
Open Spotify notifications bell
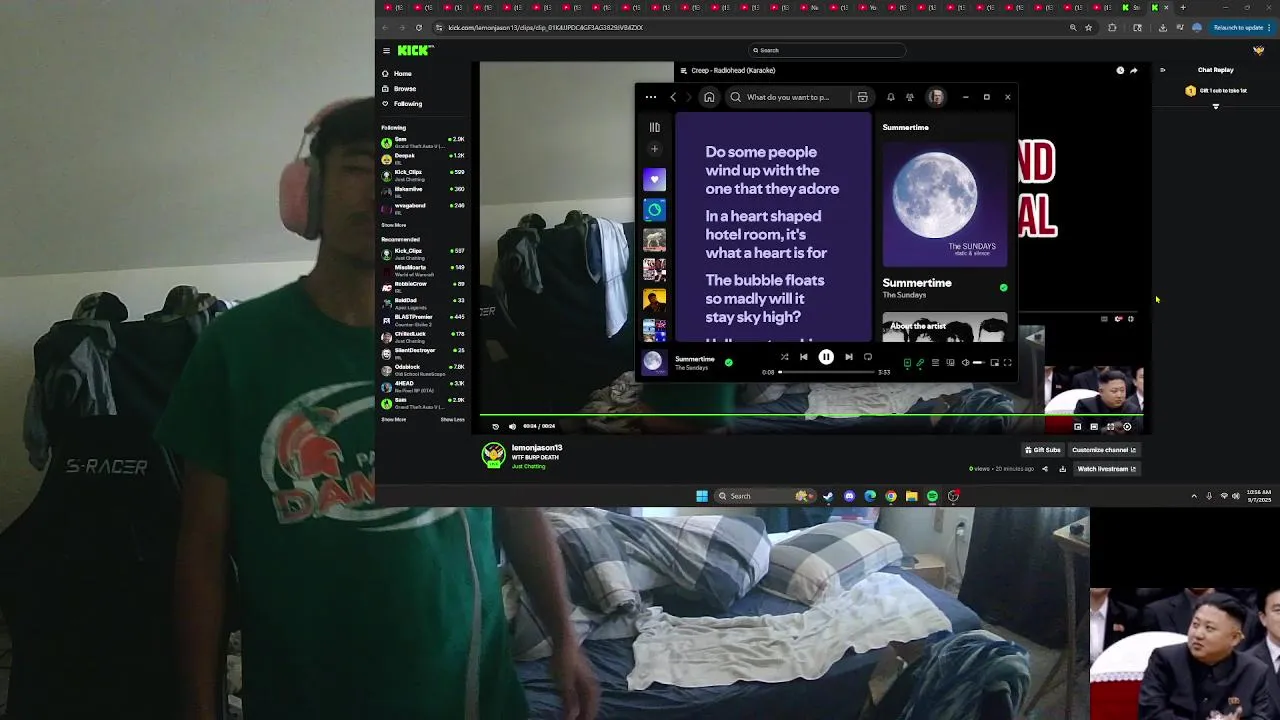tap(890, 97)
